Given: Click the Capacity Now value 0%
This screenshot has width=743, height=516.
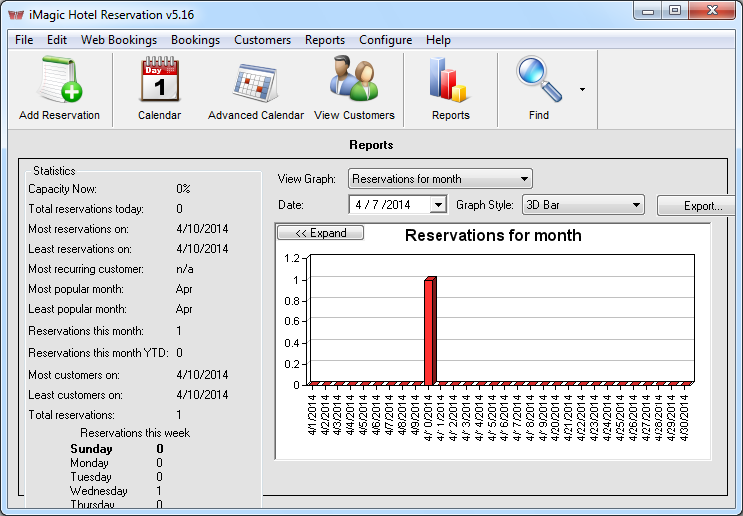Looking at the screenshot, I should (x=183, y=189).
